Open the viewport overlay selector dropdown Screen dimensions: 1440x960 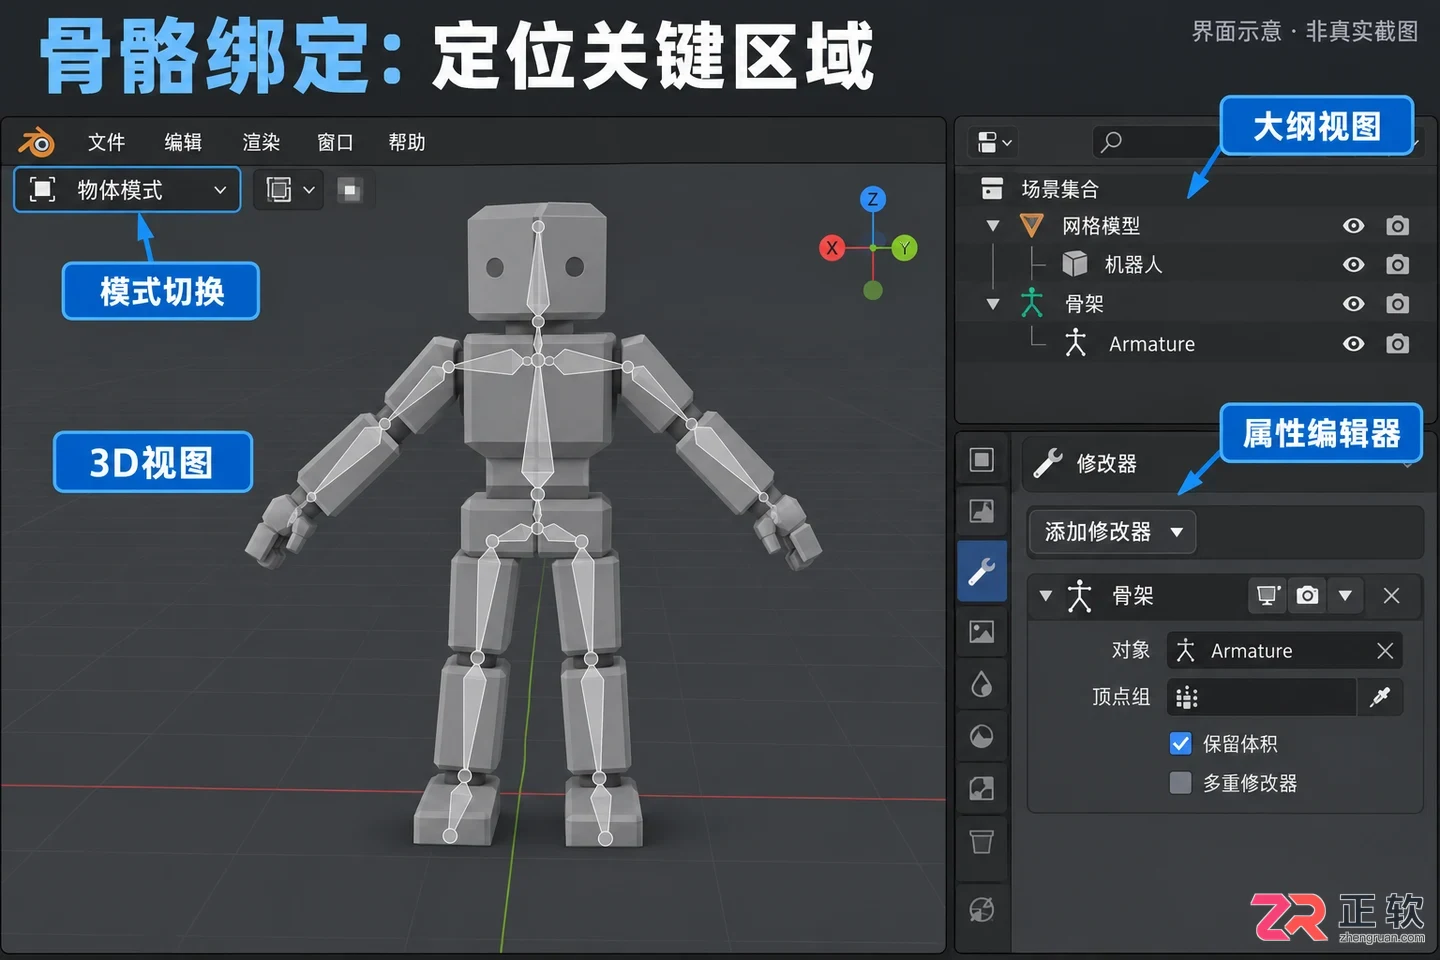tap(291, 190)
